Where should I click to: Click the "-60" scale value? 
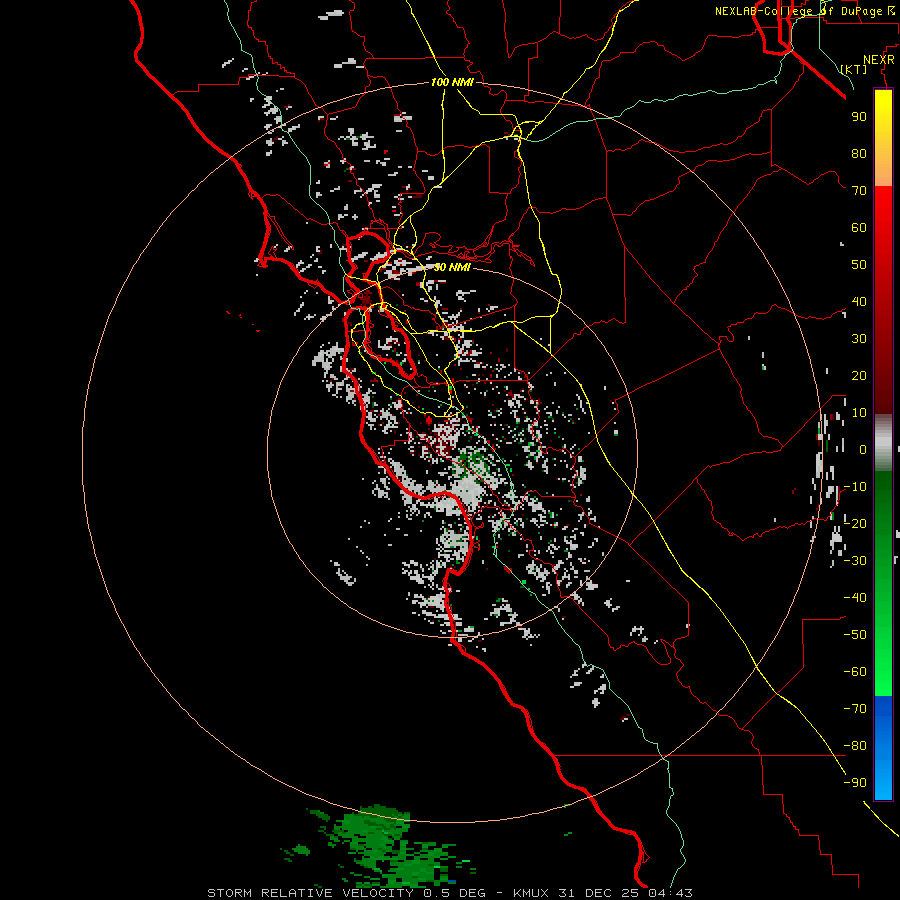point(855,672)
